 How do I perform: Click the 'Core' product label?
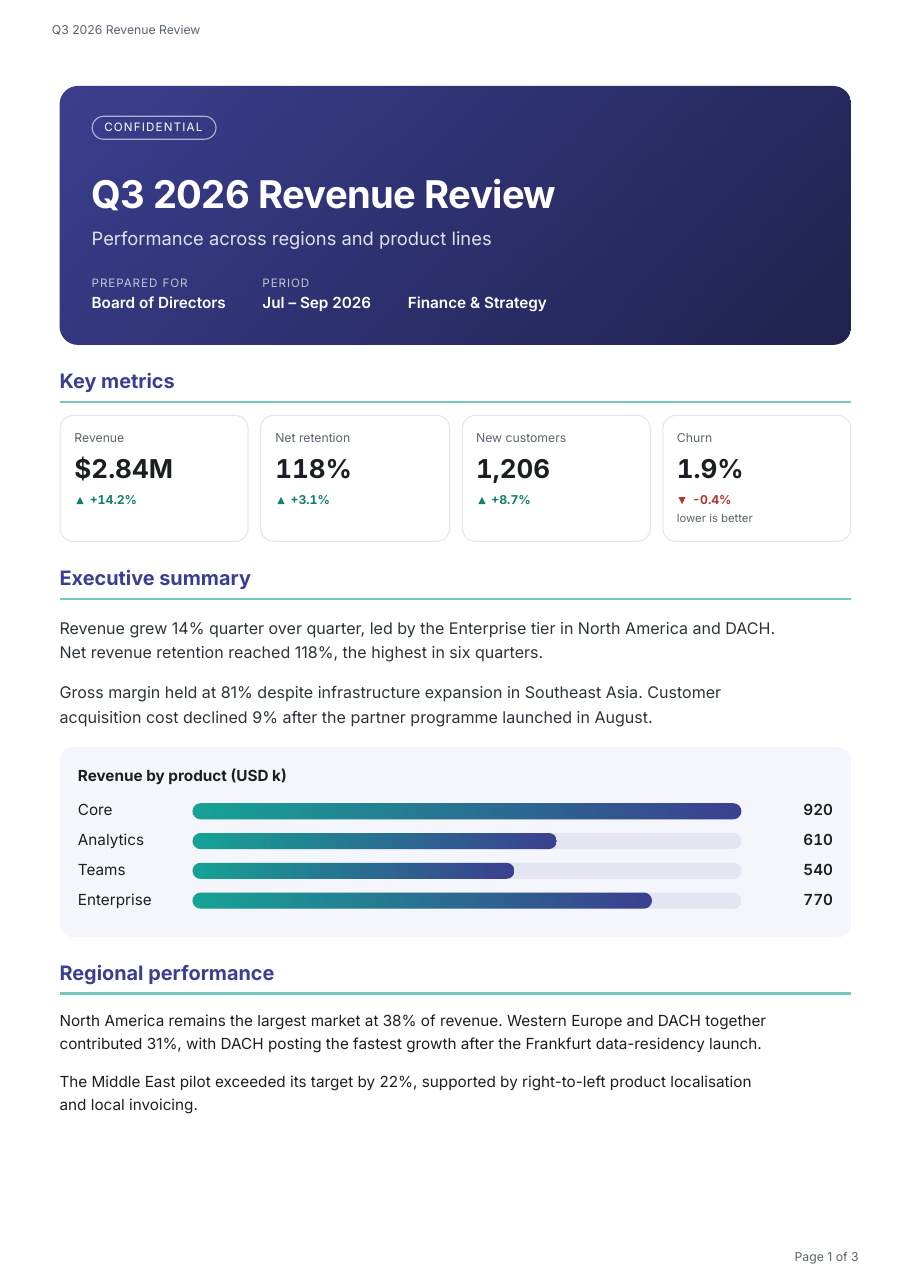point(95,810)
